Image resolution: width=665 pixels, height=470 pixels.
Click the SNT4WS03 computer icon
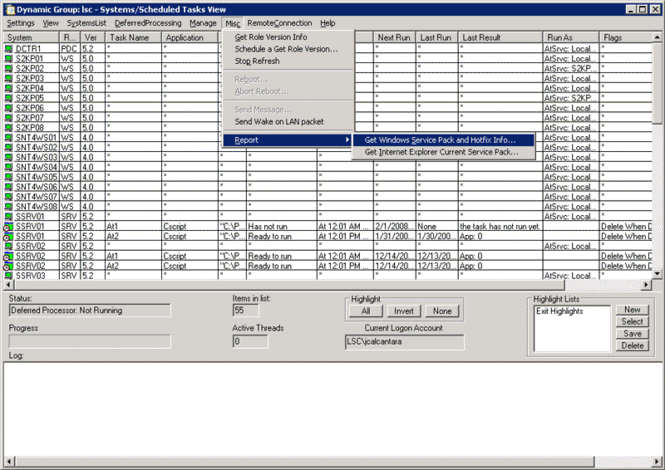coord(8,157)
